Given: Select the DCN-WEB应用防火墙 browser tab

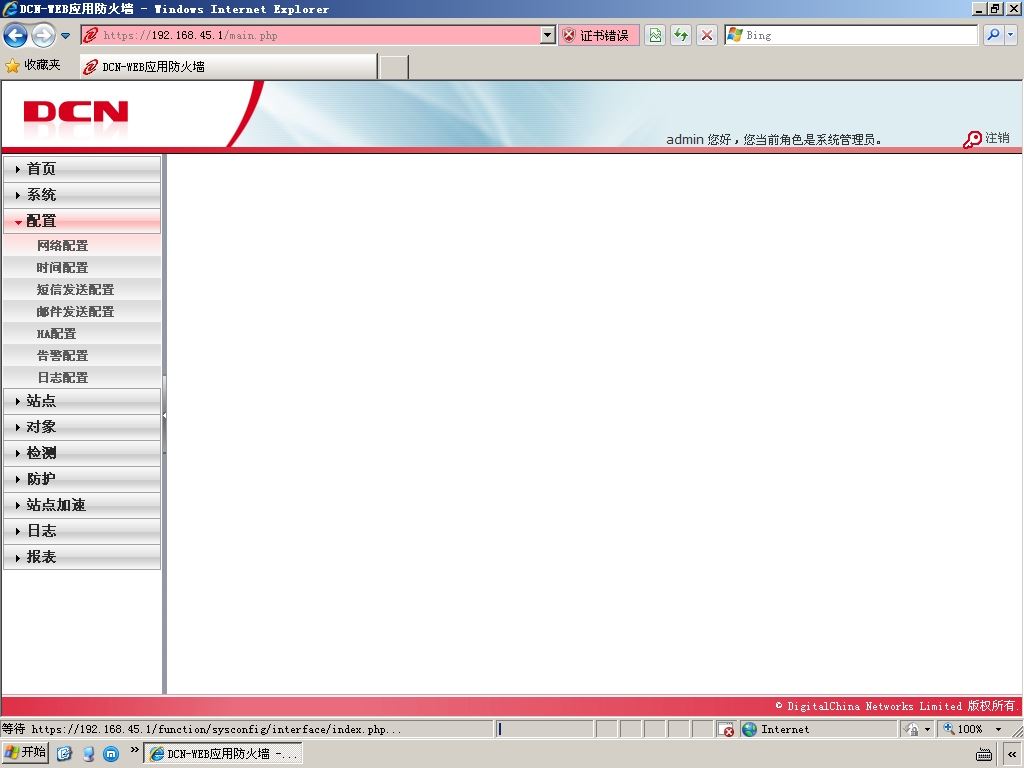Looking at the screenshot, I should pyautogui.click(x=229, y=67).
